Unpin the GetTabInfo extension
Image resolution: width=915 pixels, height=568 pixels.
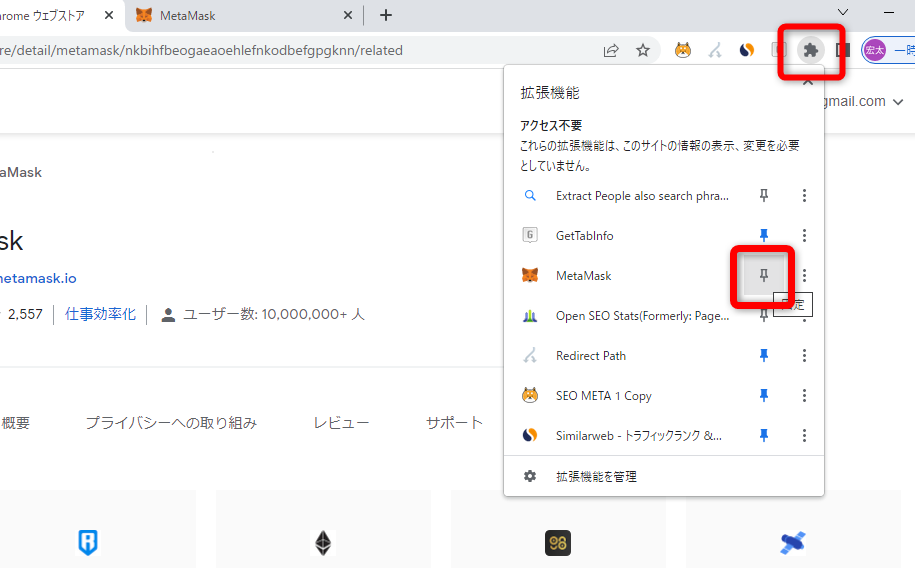[x=763, y=235]
